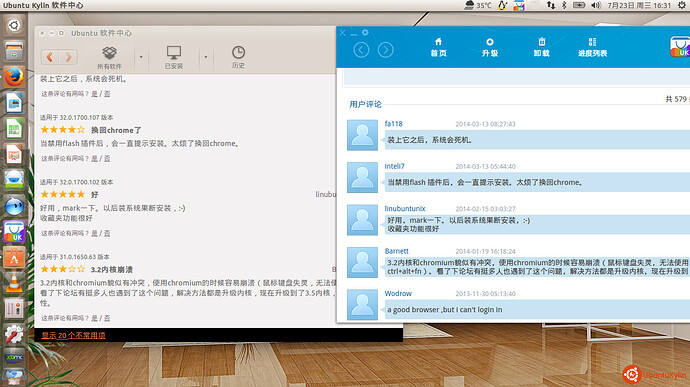Image resolution: width=690 pixels, height=387 pixels.
Task: Open the clock showing 7月23日 周三 16:31
Action: (639, 5)
